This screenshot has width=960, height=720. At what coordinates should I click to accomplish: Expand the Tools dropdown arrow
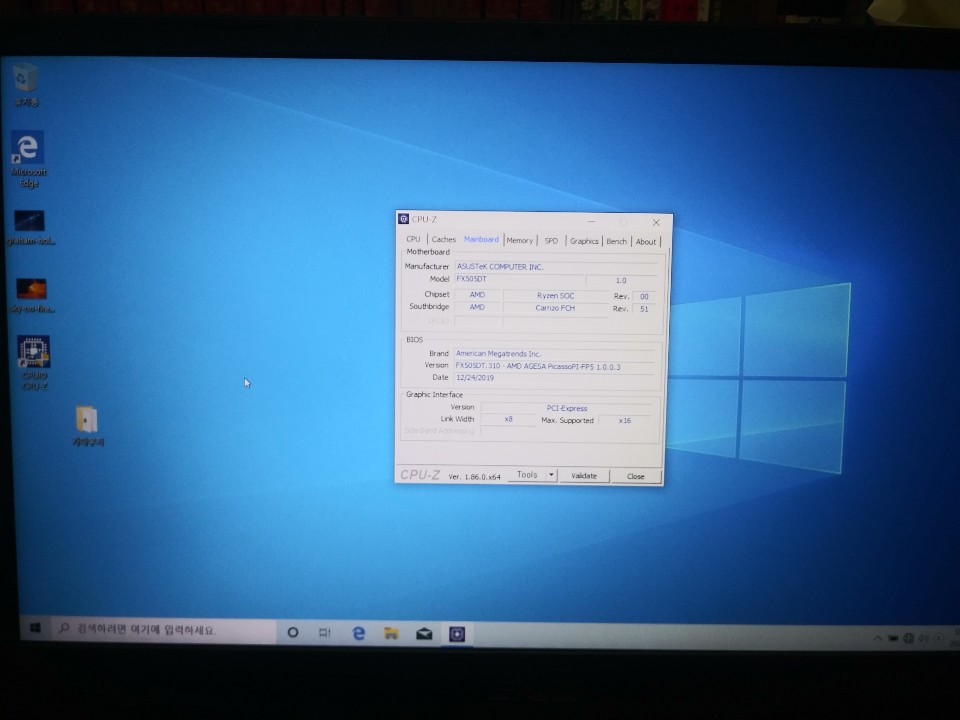point(551,475)
